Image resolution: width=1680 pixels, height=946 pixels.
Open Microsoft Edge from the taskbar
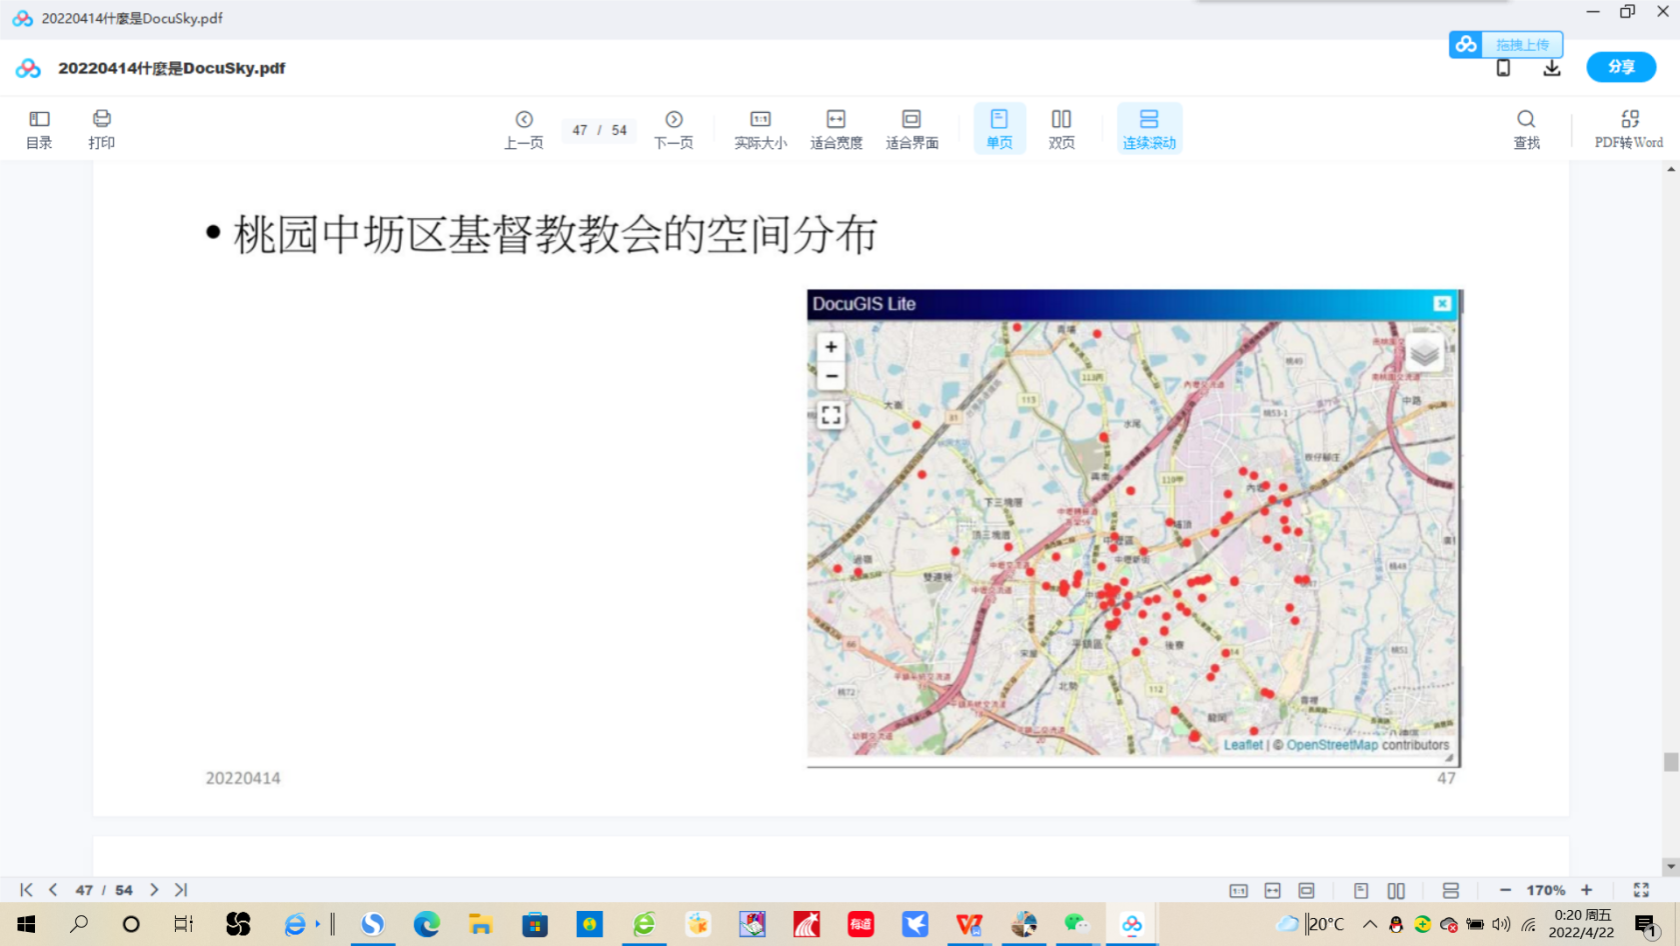[x=427, y=924]
